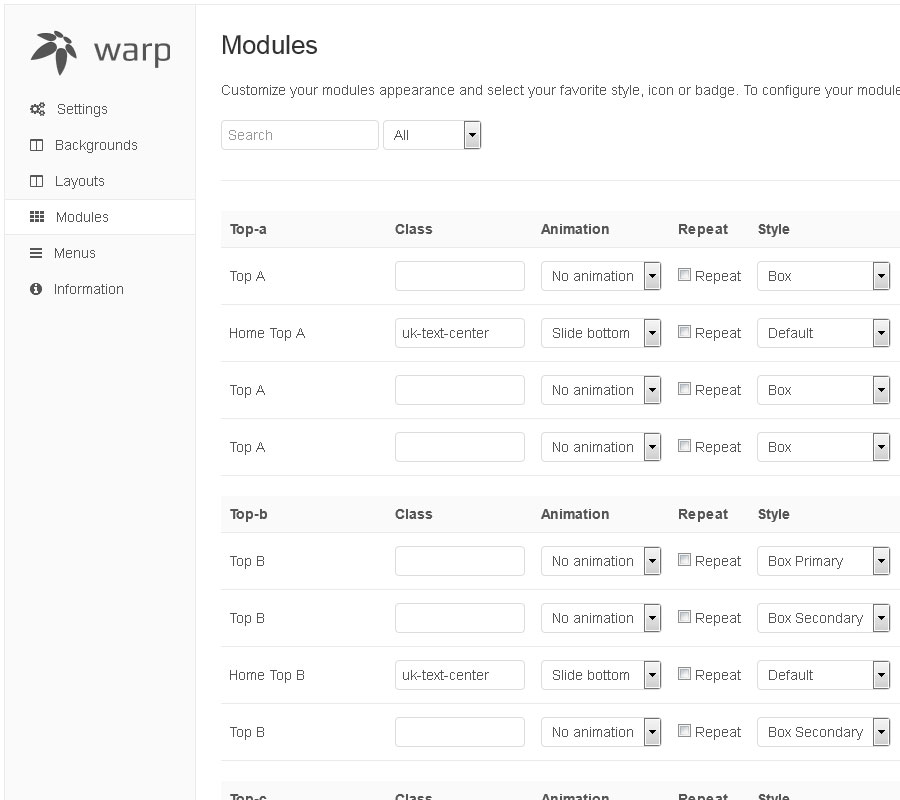Screen dimensions: 900x800
Task: Open the Box Primary style dropdown
Action: pyautogui.click(x=822, y=561)
